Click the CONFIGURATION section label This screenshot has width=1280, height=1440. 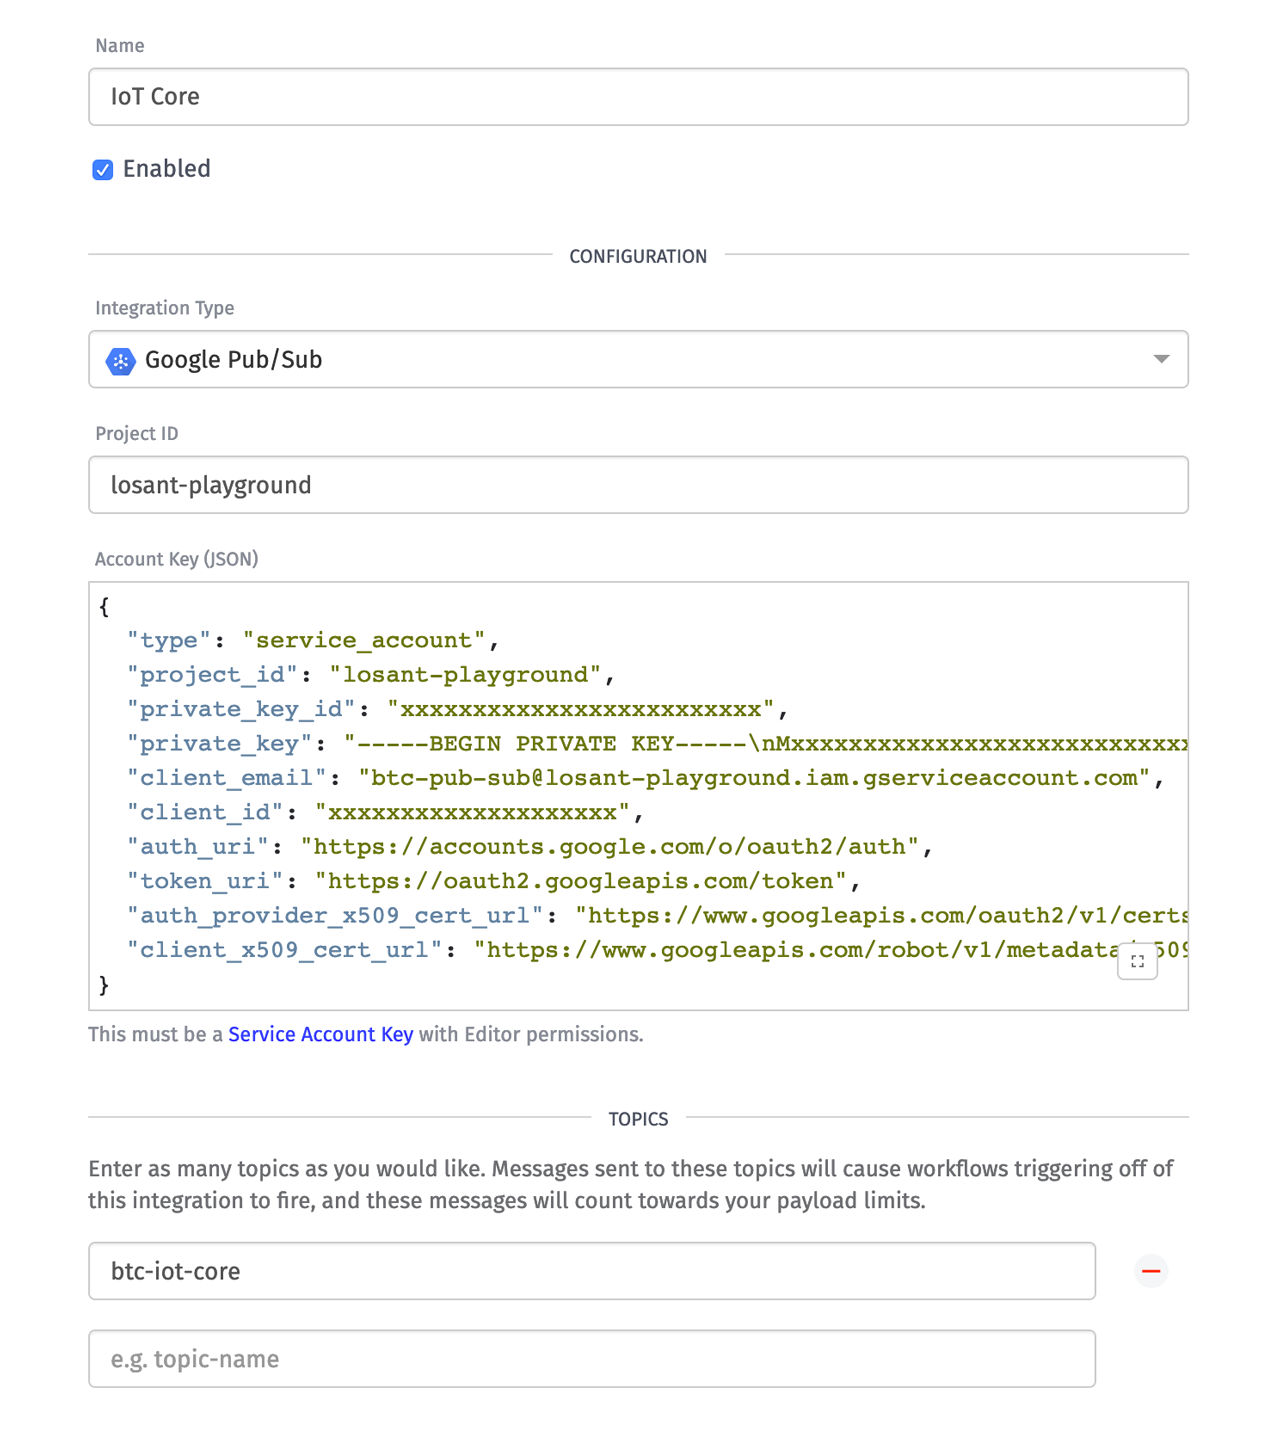(x=638, y=256)
